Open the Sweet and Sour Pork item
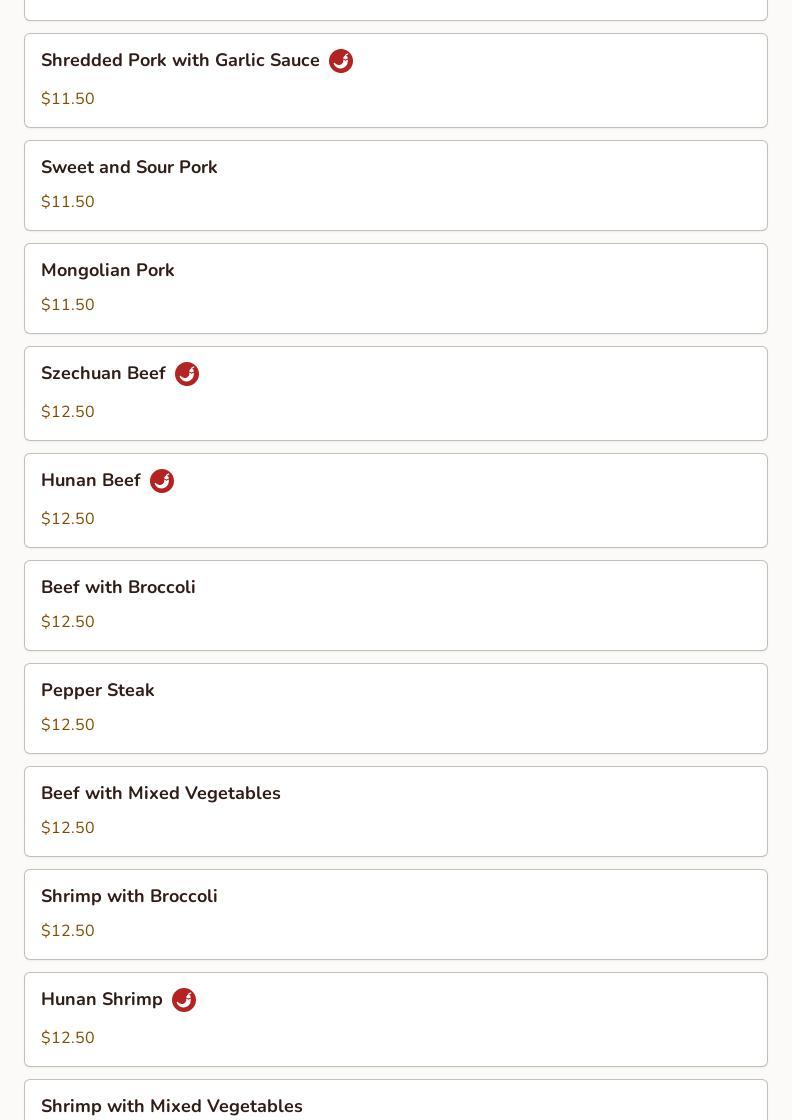 coord(129,167)
